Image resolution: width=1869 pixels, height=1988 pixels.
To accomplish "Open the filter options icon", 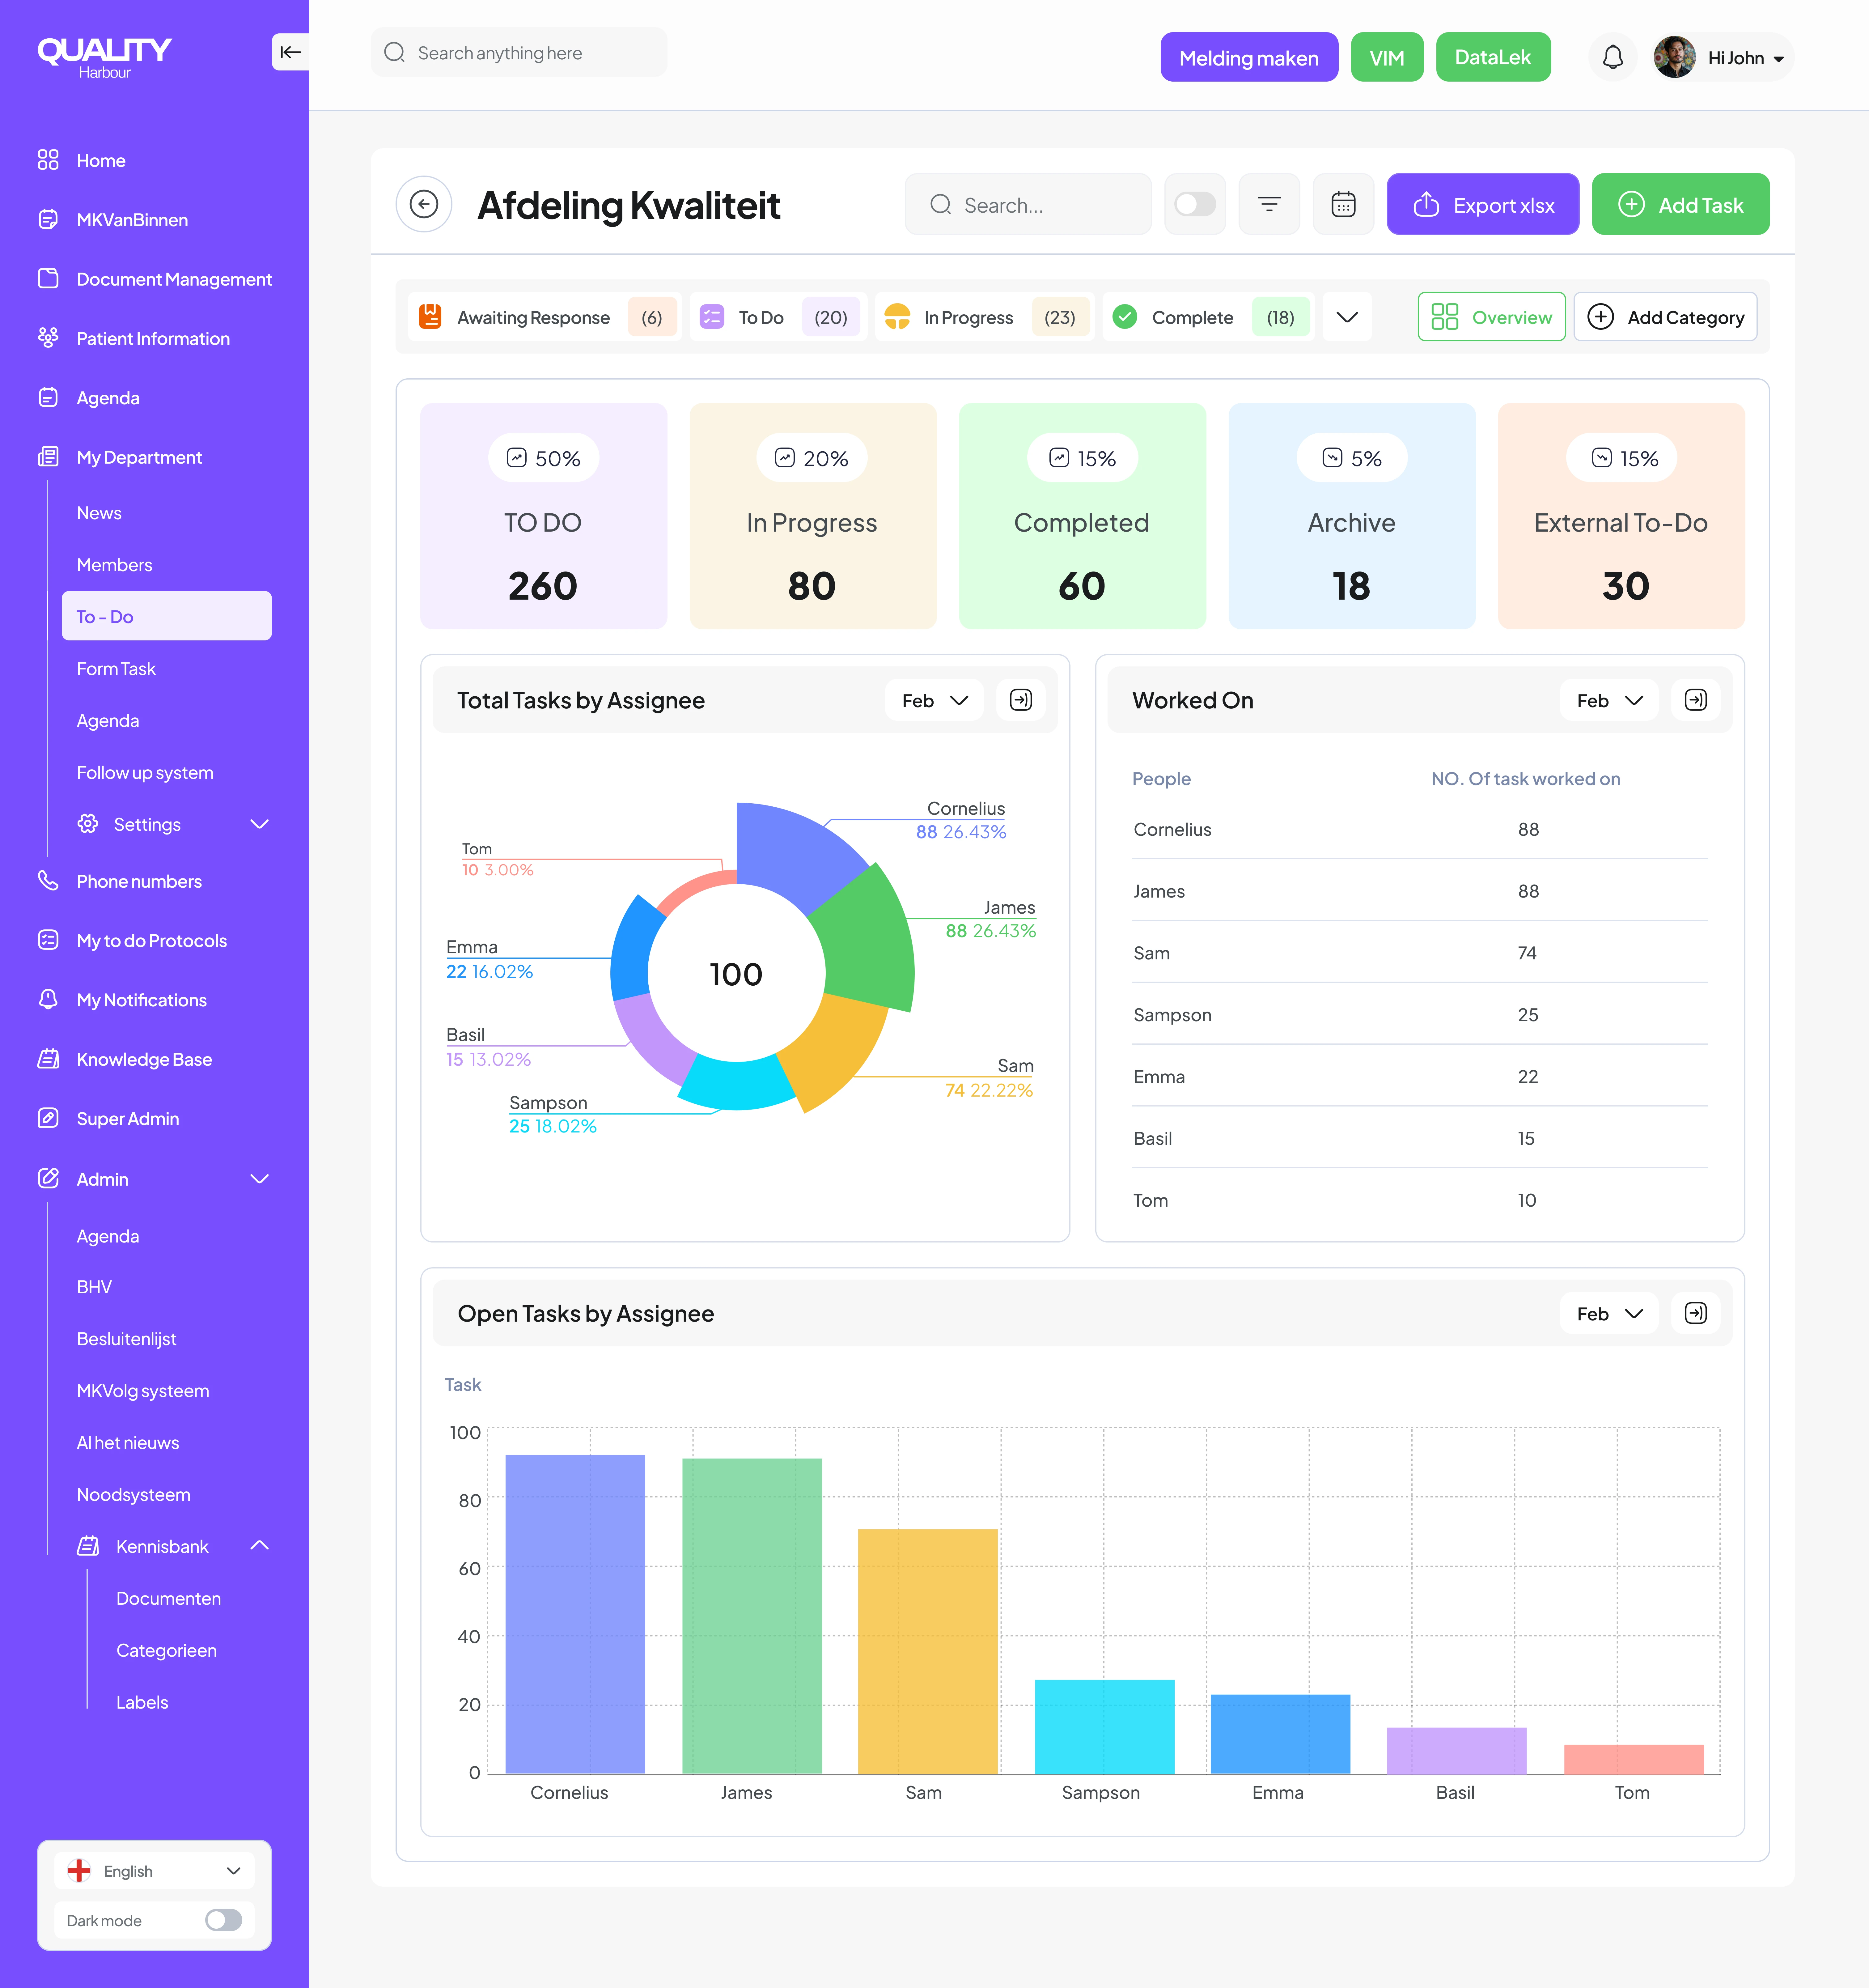I will (1269, 204).
